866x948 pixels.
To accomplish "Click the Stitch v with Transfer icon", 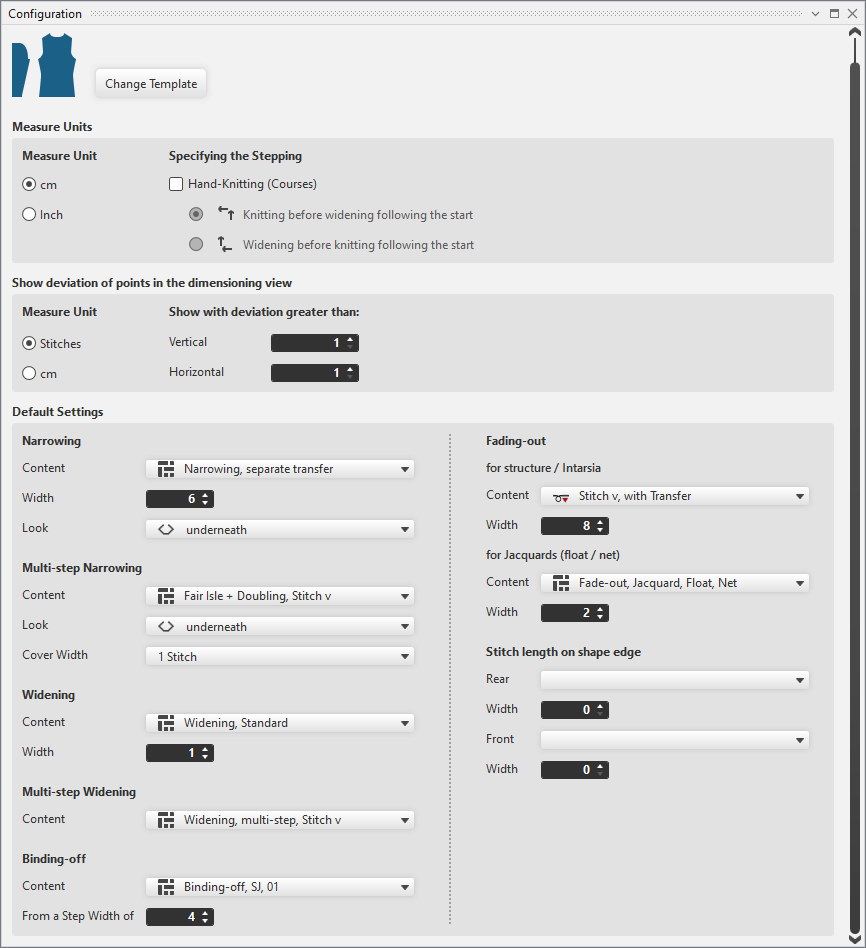I will tap(560, 496).
